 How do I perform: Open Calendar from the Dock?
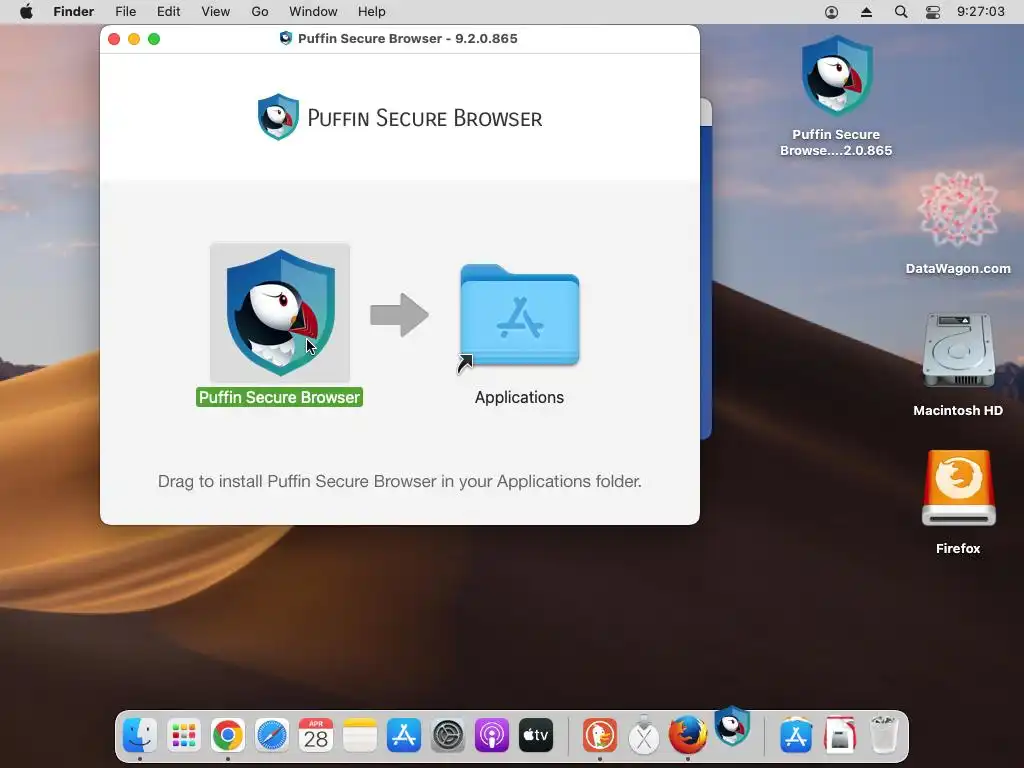click(316, 735)
